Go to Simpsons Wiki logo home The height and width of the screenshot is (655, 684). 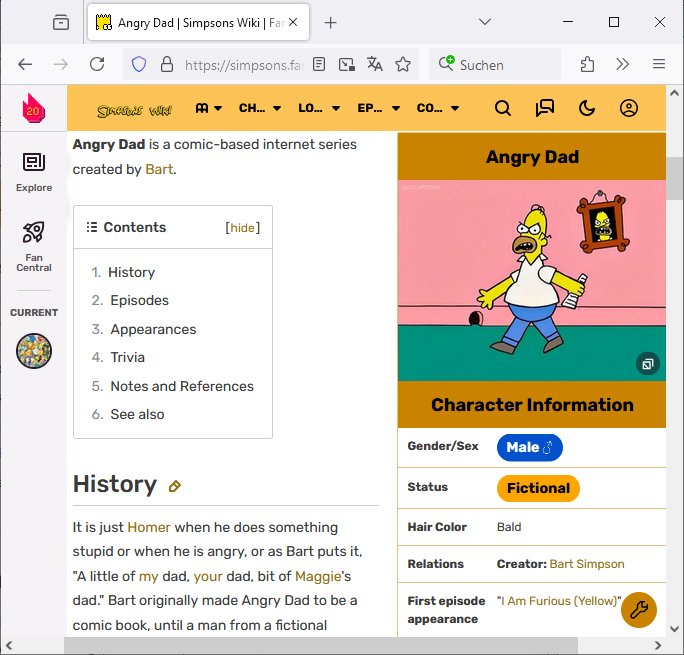click(134, 111)
